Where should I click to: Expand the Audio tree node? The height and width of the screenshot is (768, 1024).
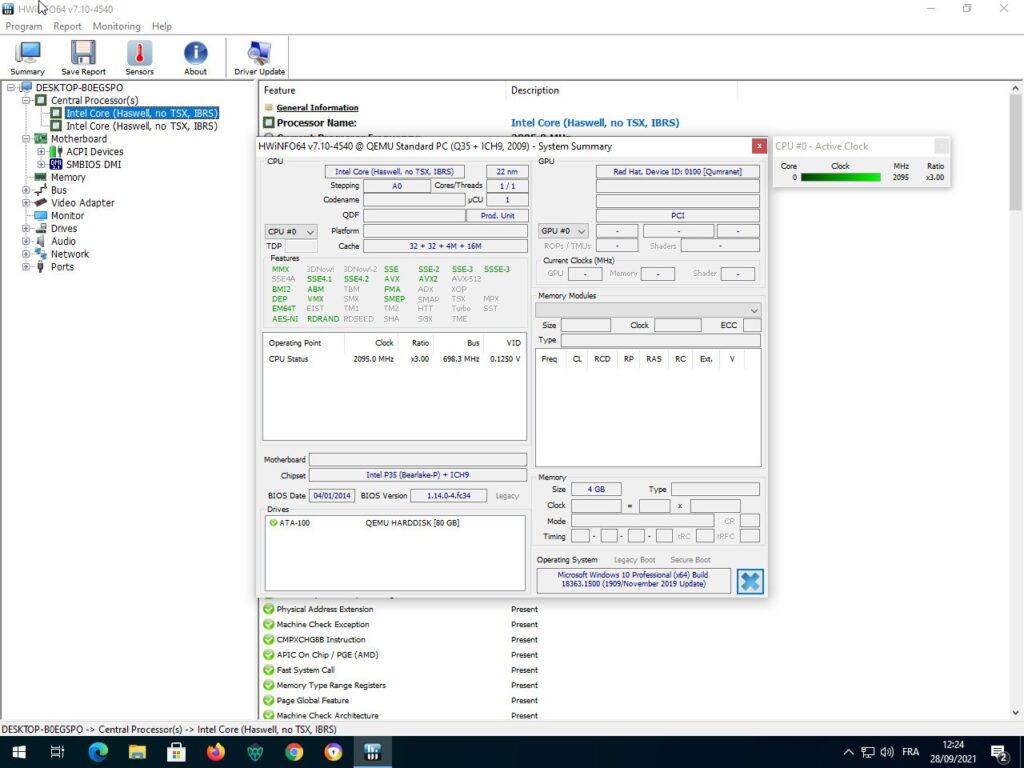point(26,242)
